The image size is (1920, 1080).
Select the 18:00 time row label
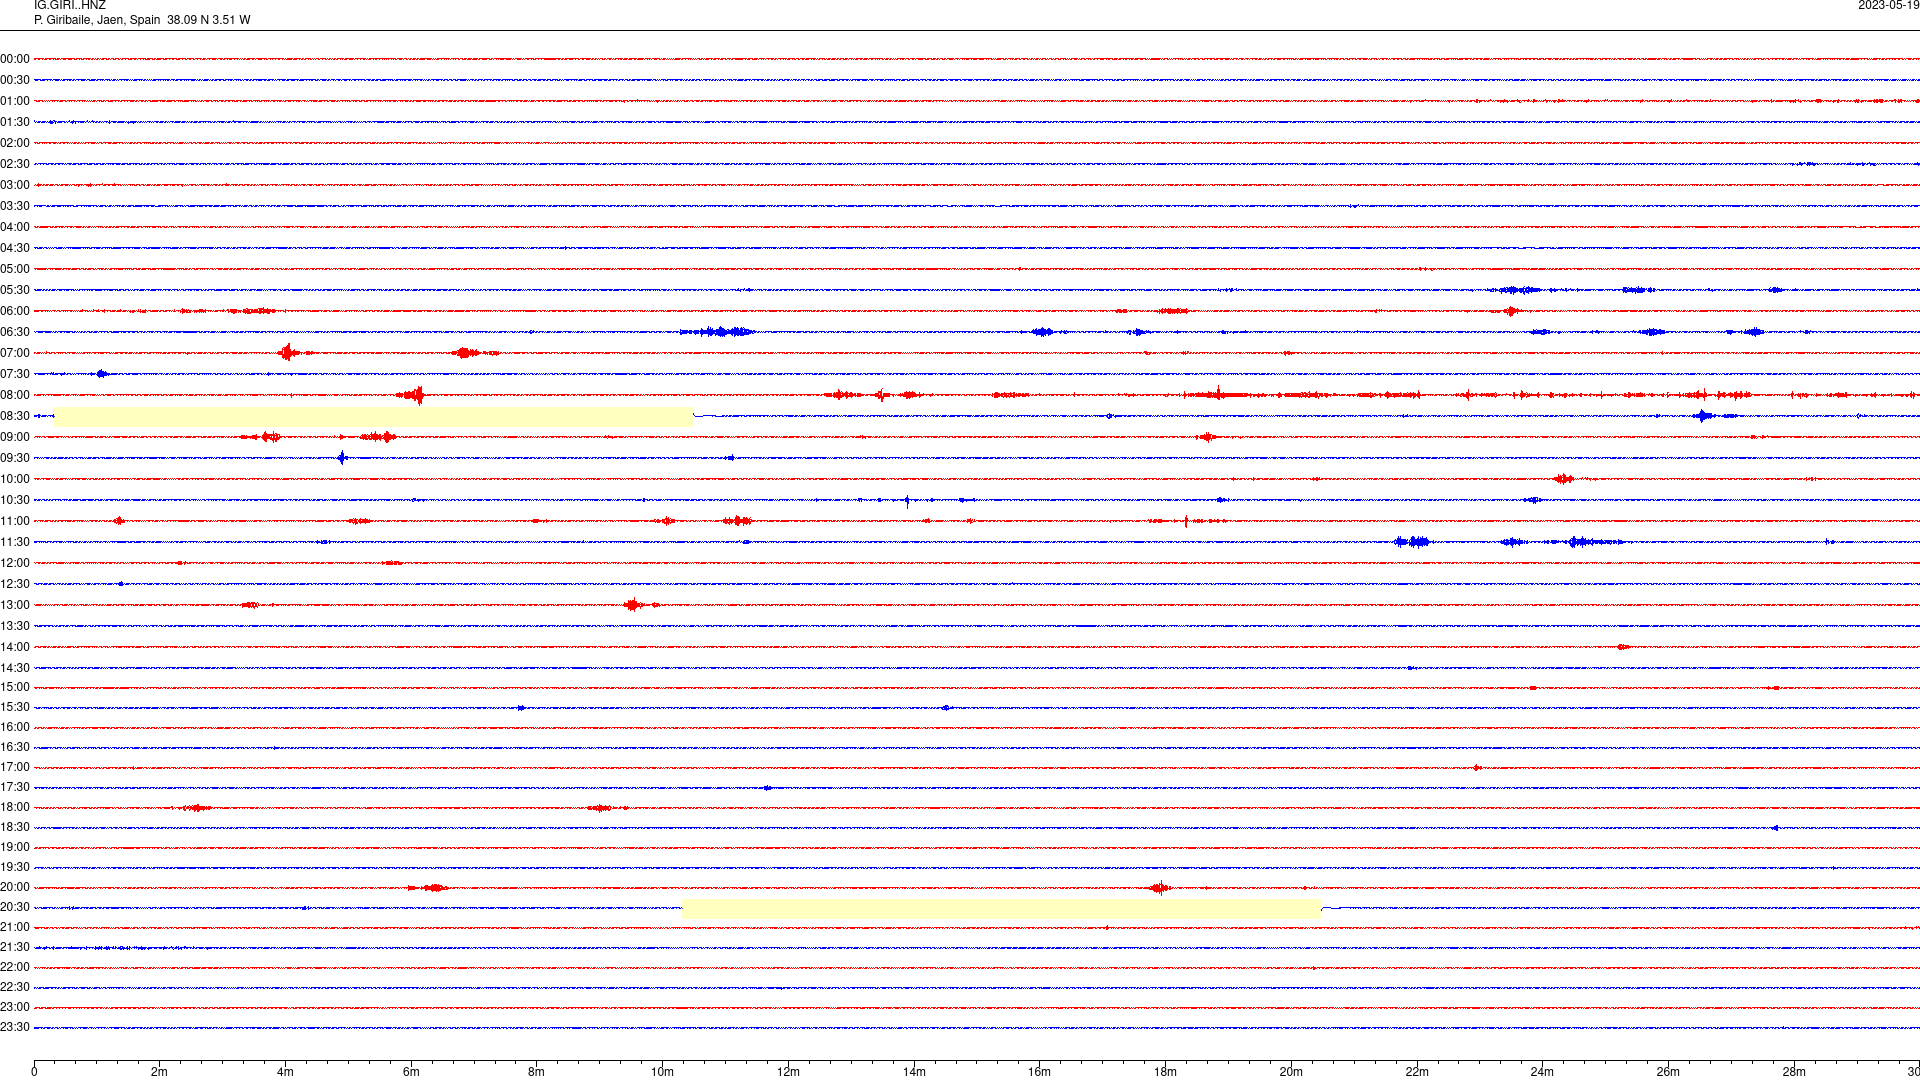[15, 807]
